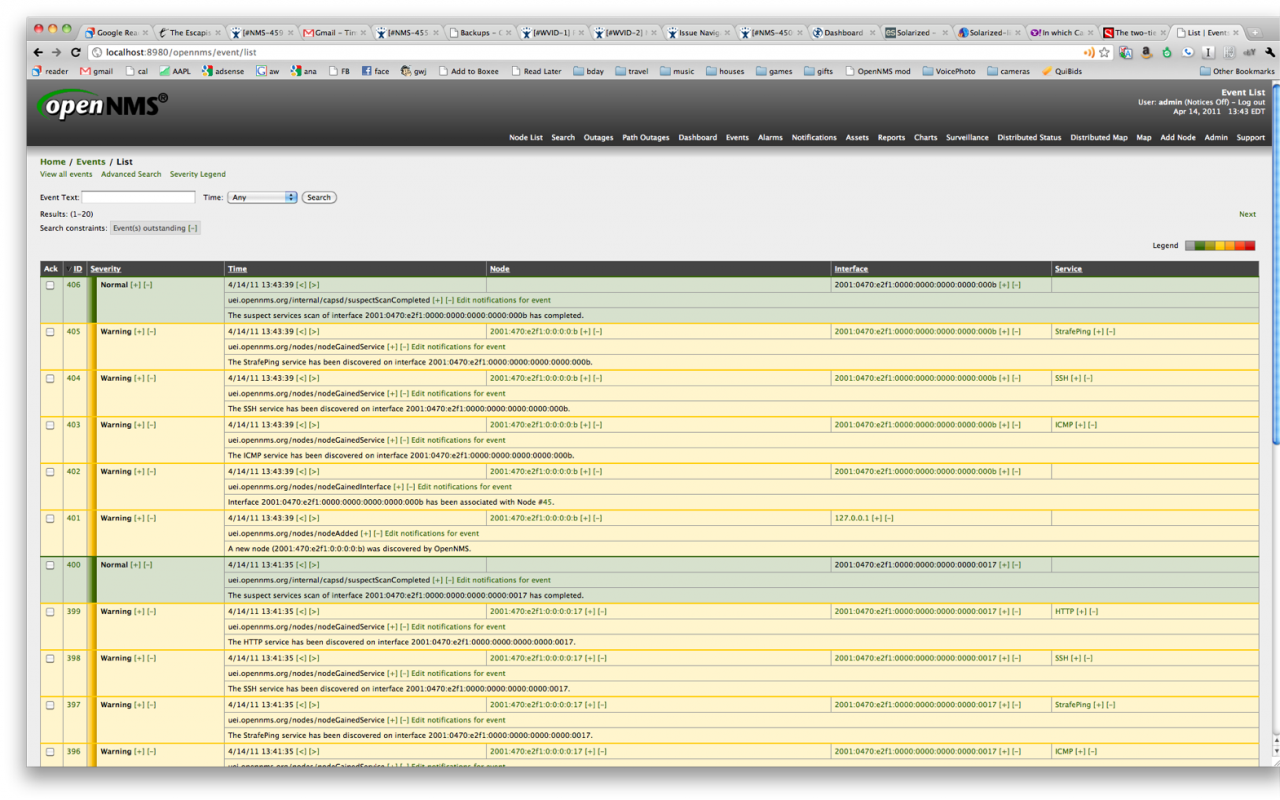Open the Translate extension icon
The image size is (1280, 800).
[x=1126, y=52]
